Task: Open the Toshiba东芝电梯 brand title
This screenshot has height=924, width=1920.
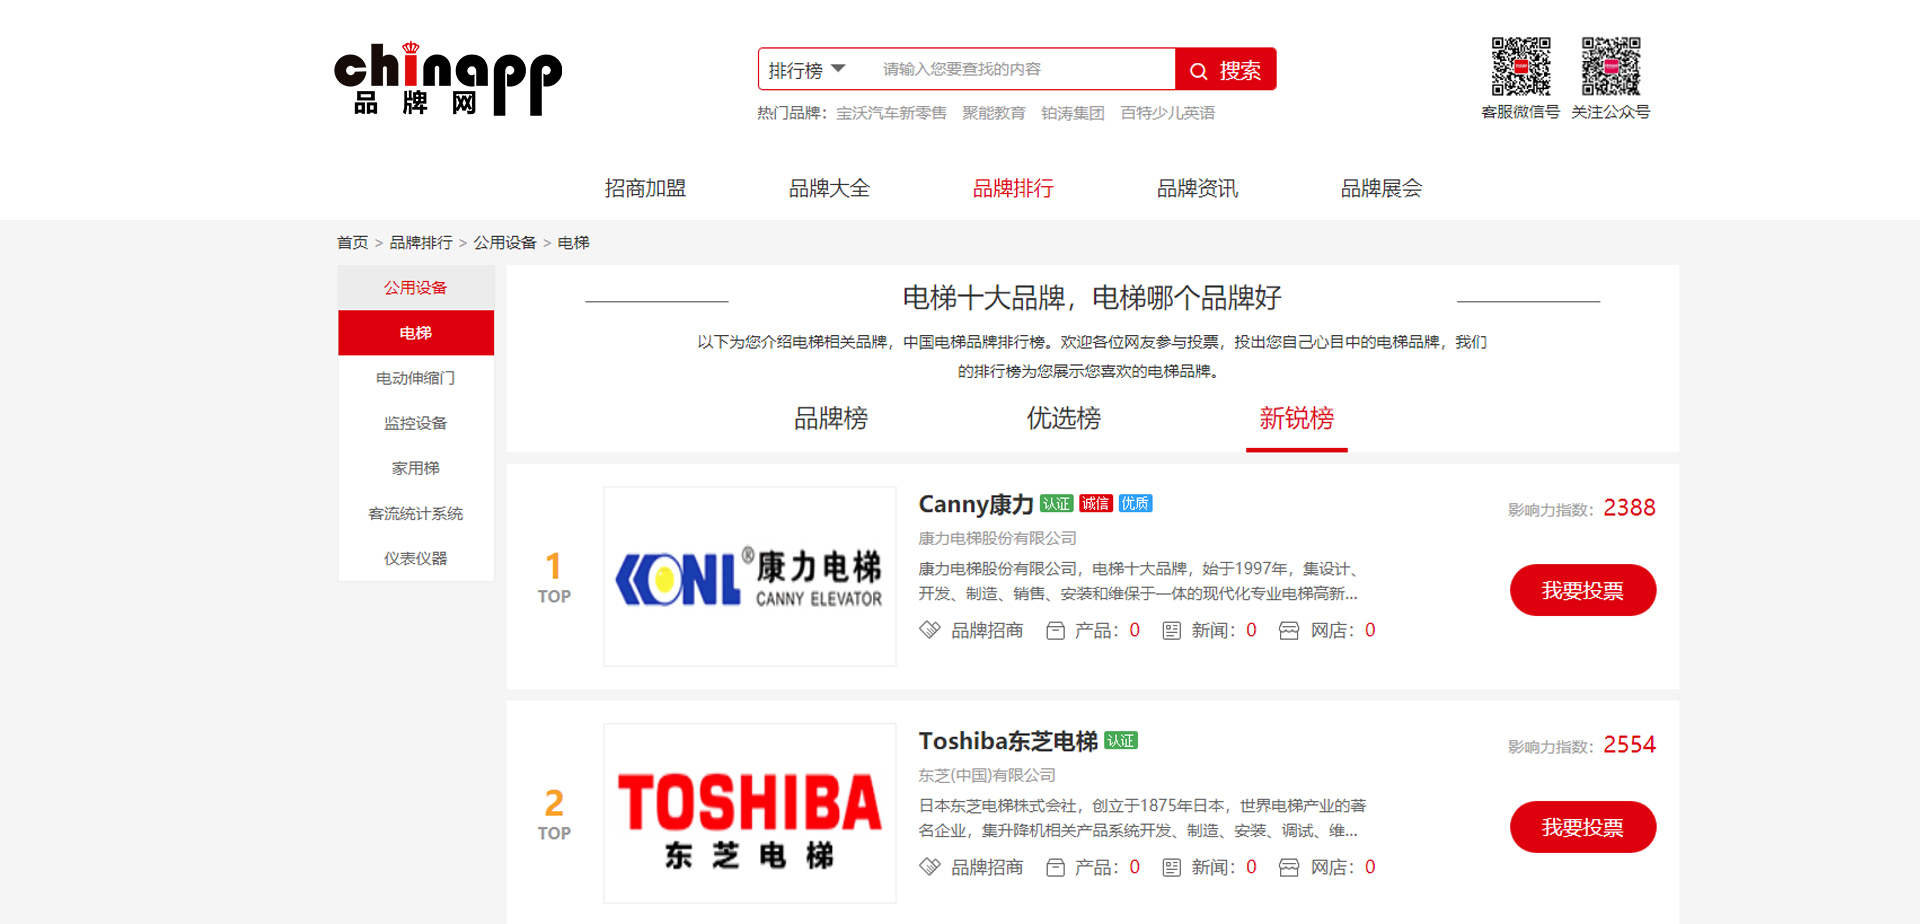Action: (x=1008, y=741)
